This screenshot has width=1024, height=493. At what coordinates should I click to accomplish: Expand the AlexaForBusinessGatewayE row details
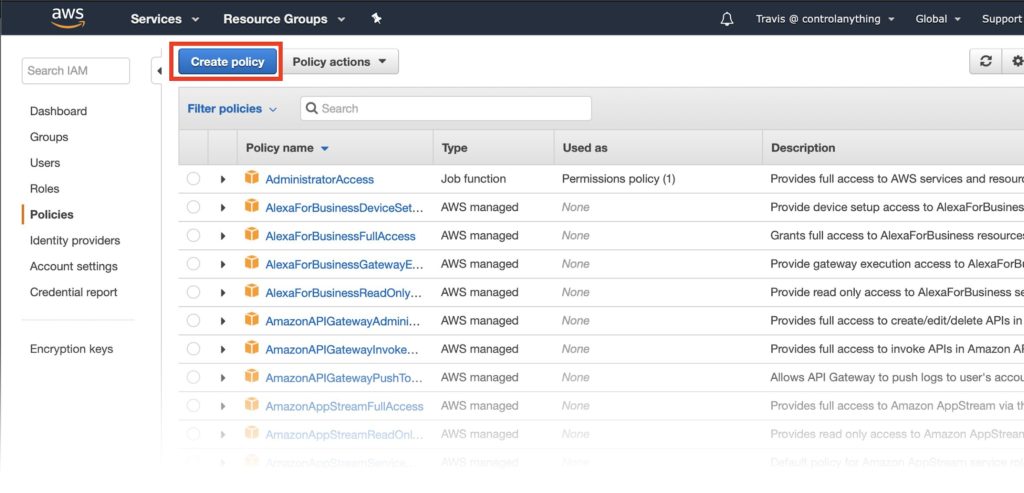[223, 264]
